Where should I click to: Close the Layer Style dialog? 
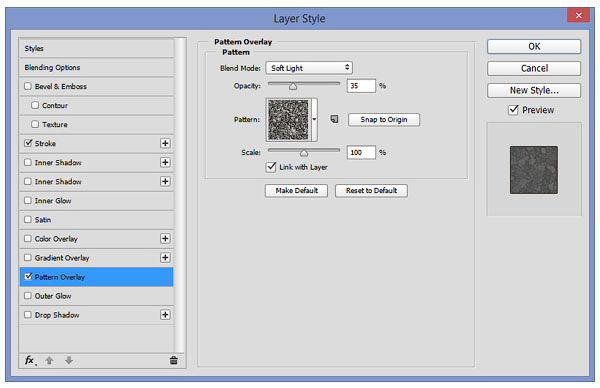pos(578,15)
